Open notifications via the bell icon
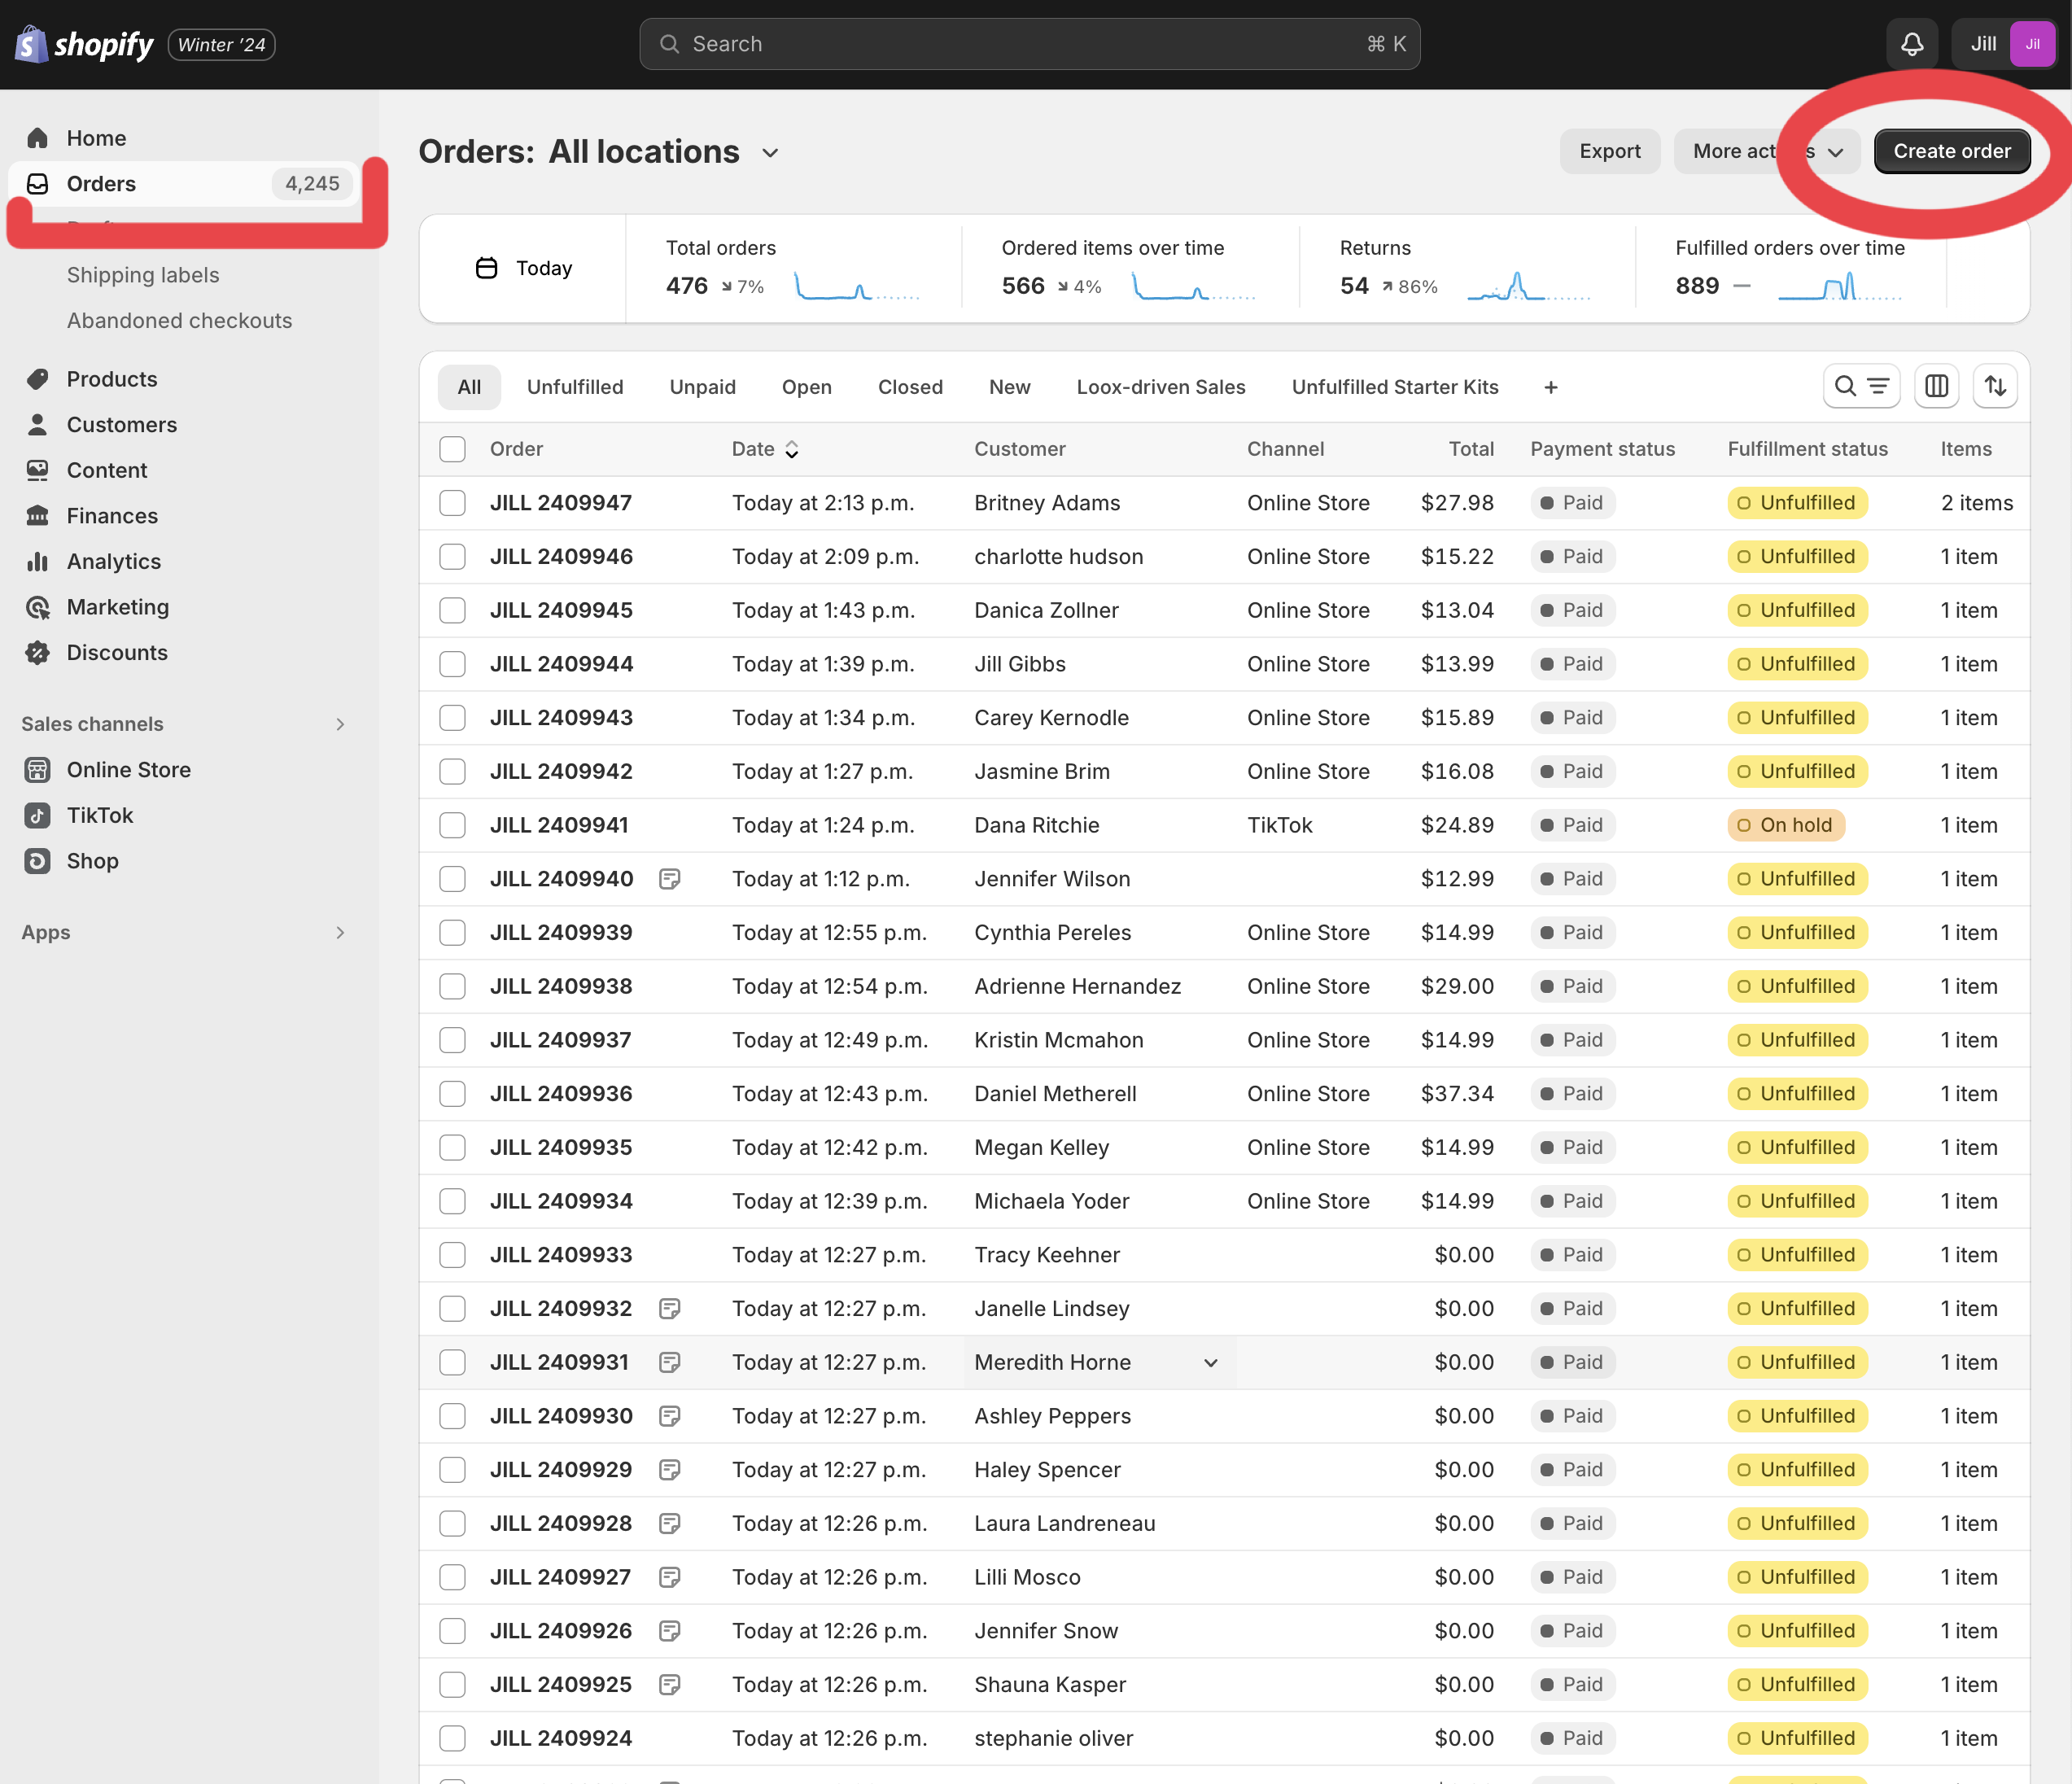The width and height of the screenshot is (2072, 1784). point(1912,44)
